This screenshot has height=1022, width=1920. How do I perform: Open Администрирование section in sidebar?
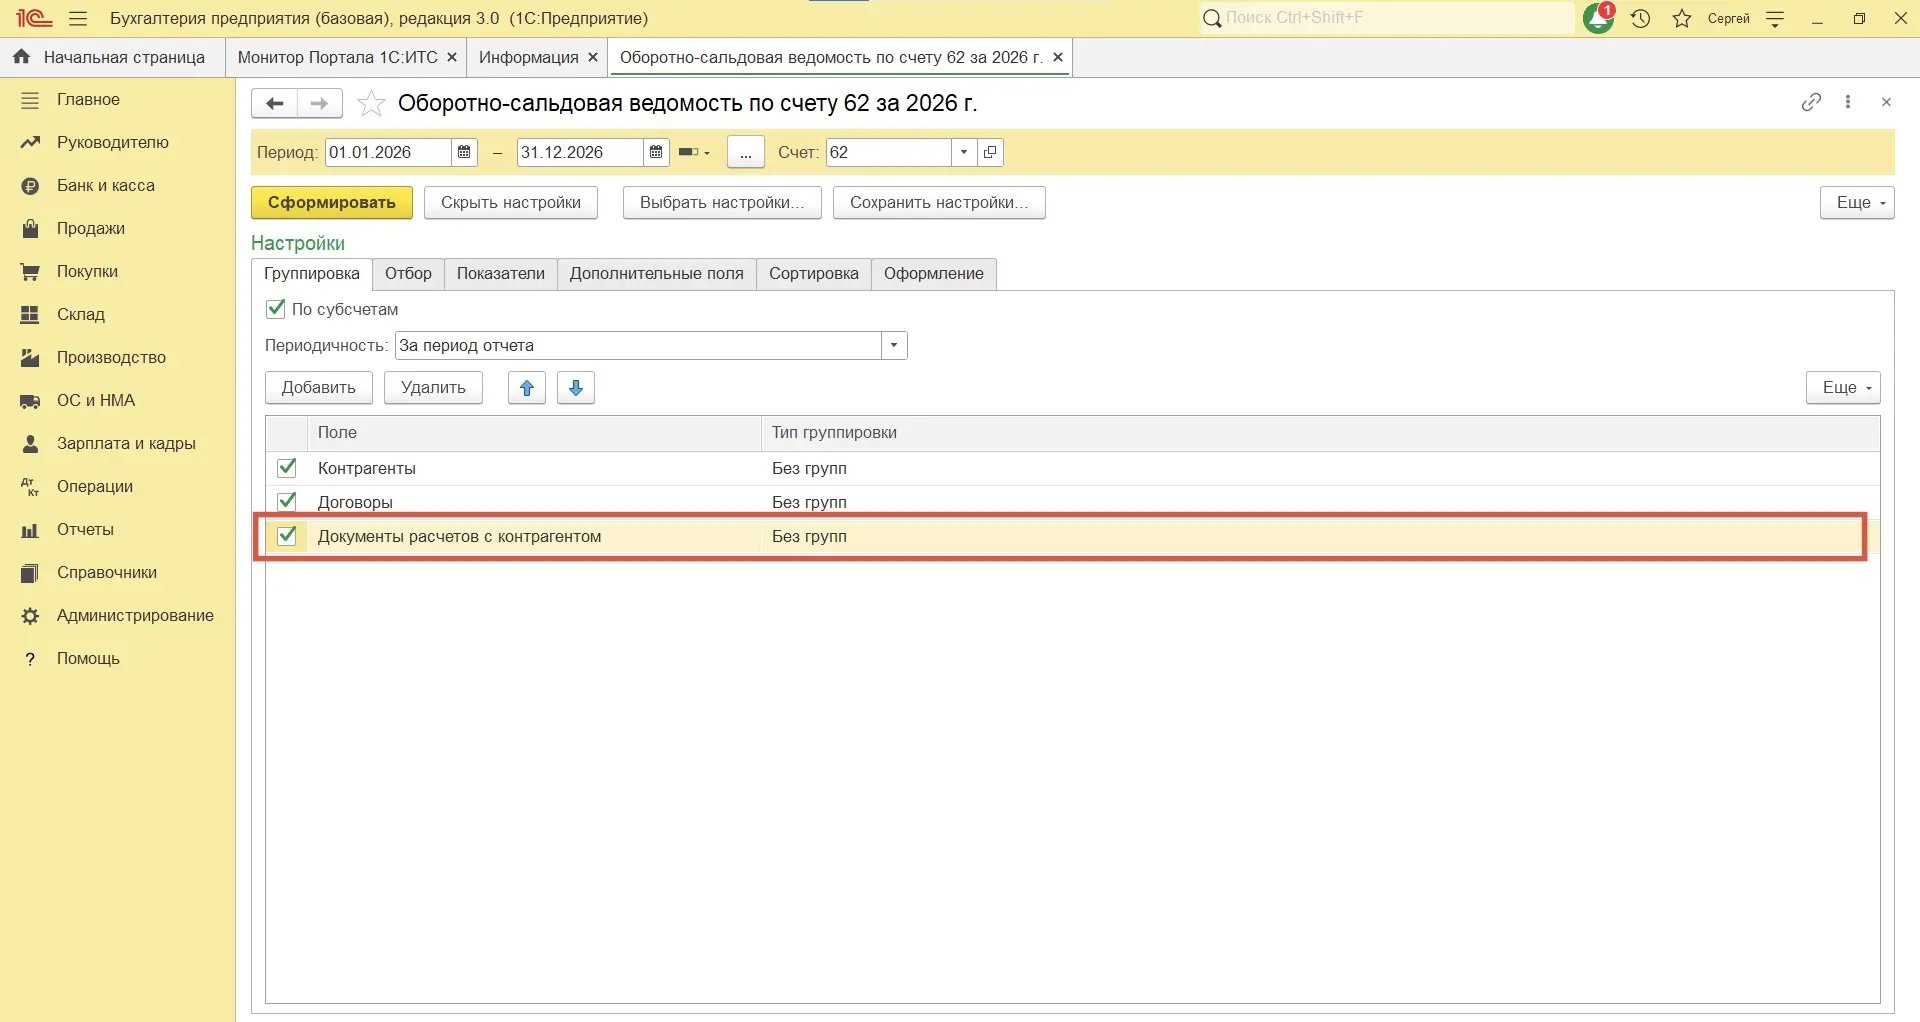(x=117, y=616)
